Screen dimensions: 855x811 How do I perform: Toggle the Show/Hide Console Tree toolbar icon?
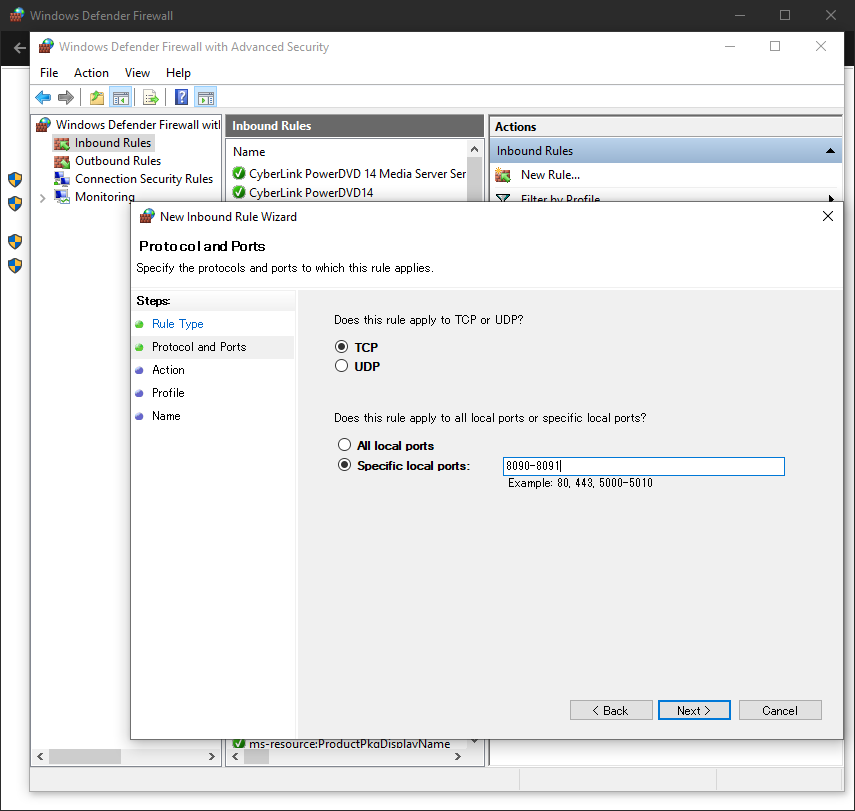click(121, 98)
